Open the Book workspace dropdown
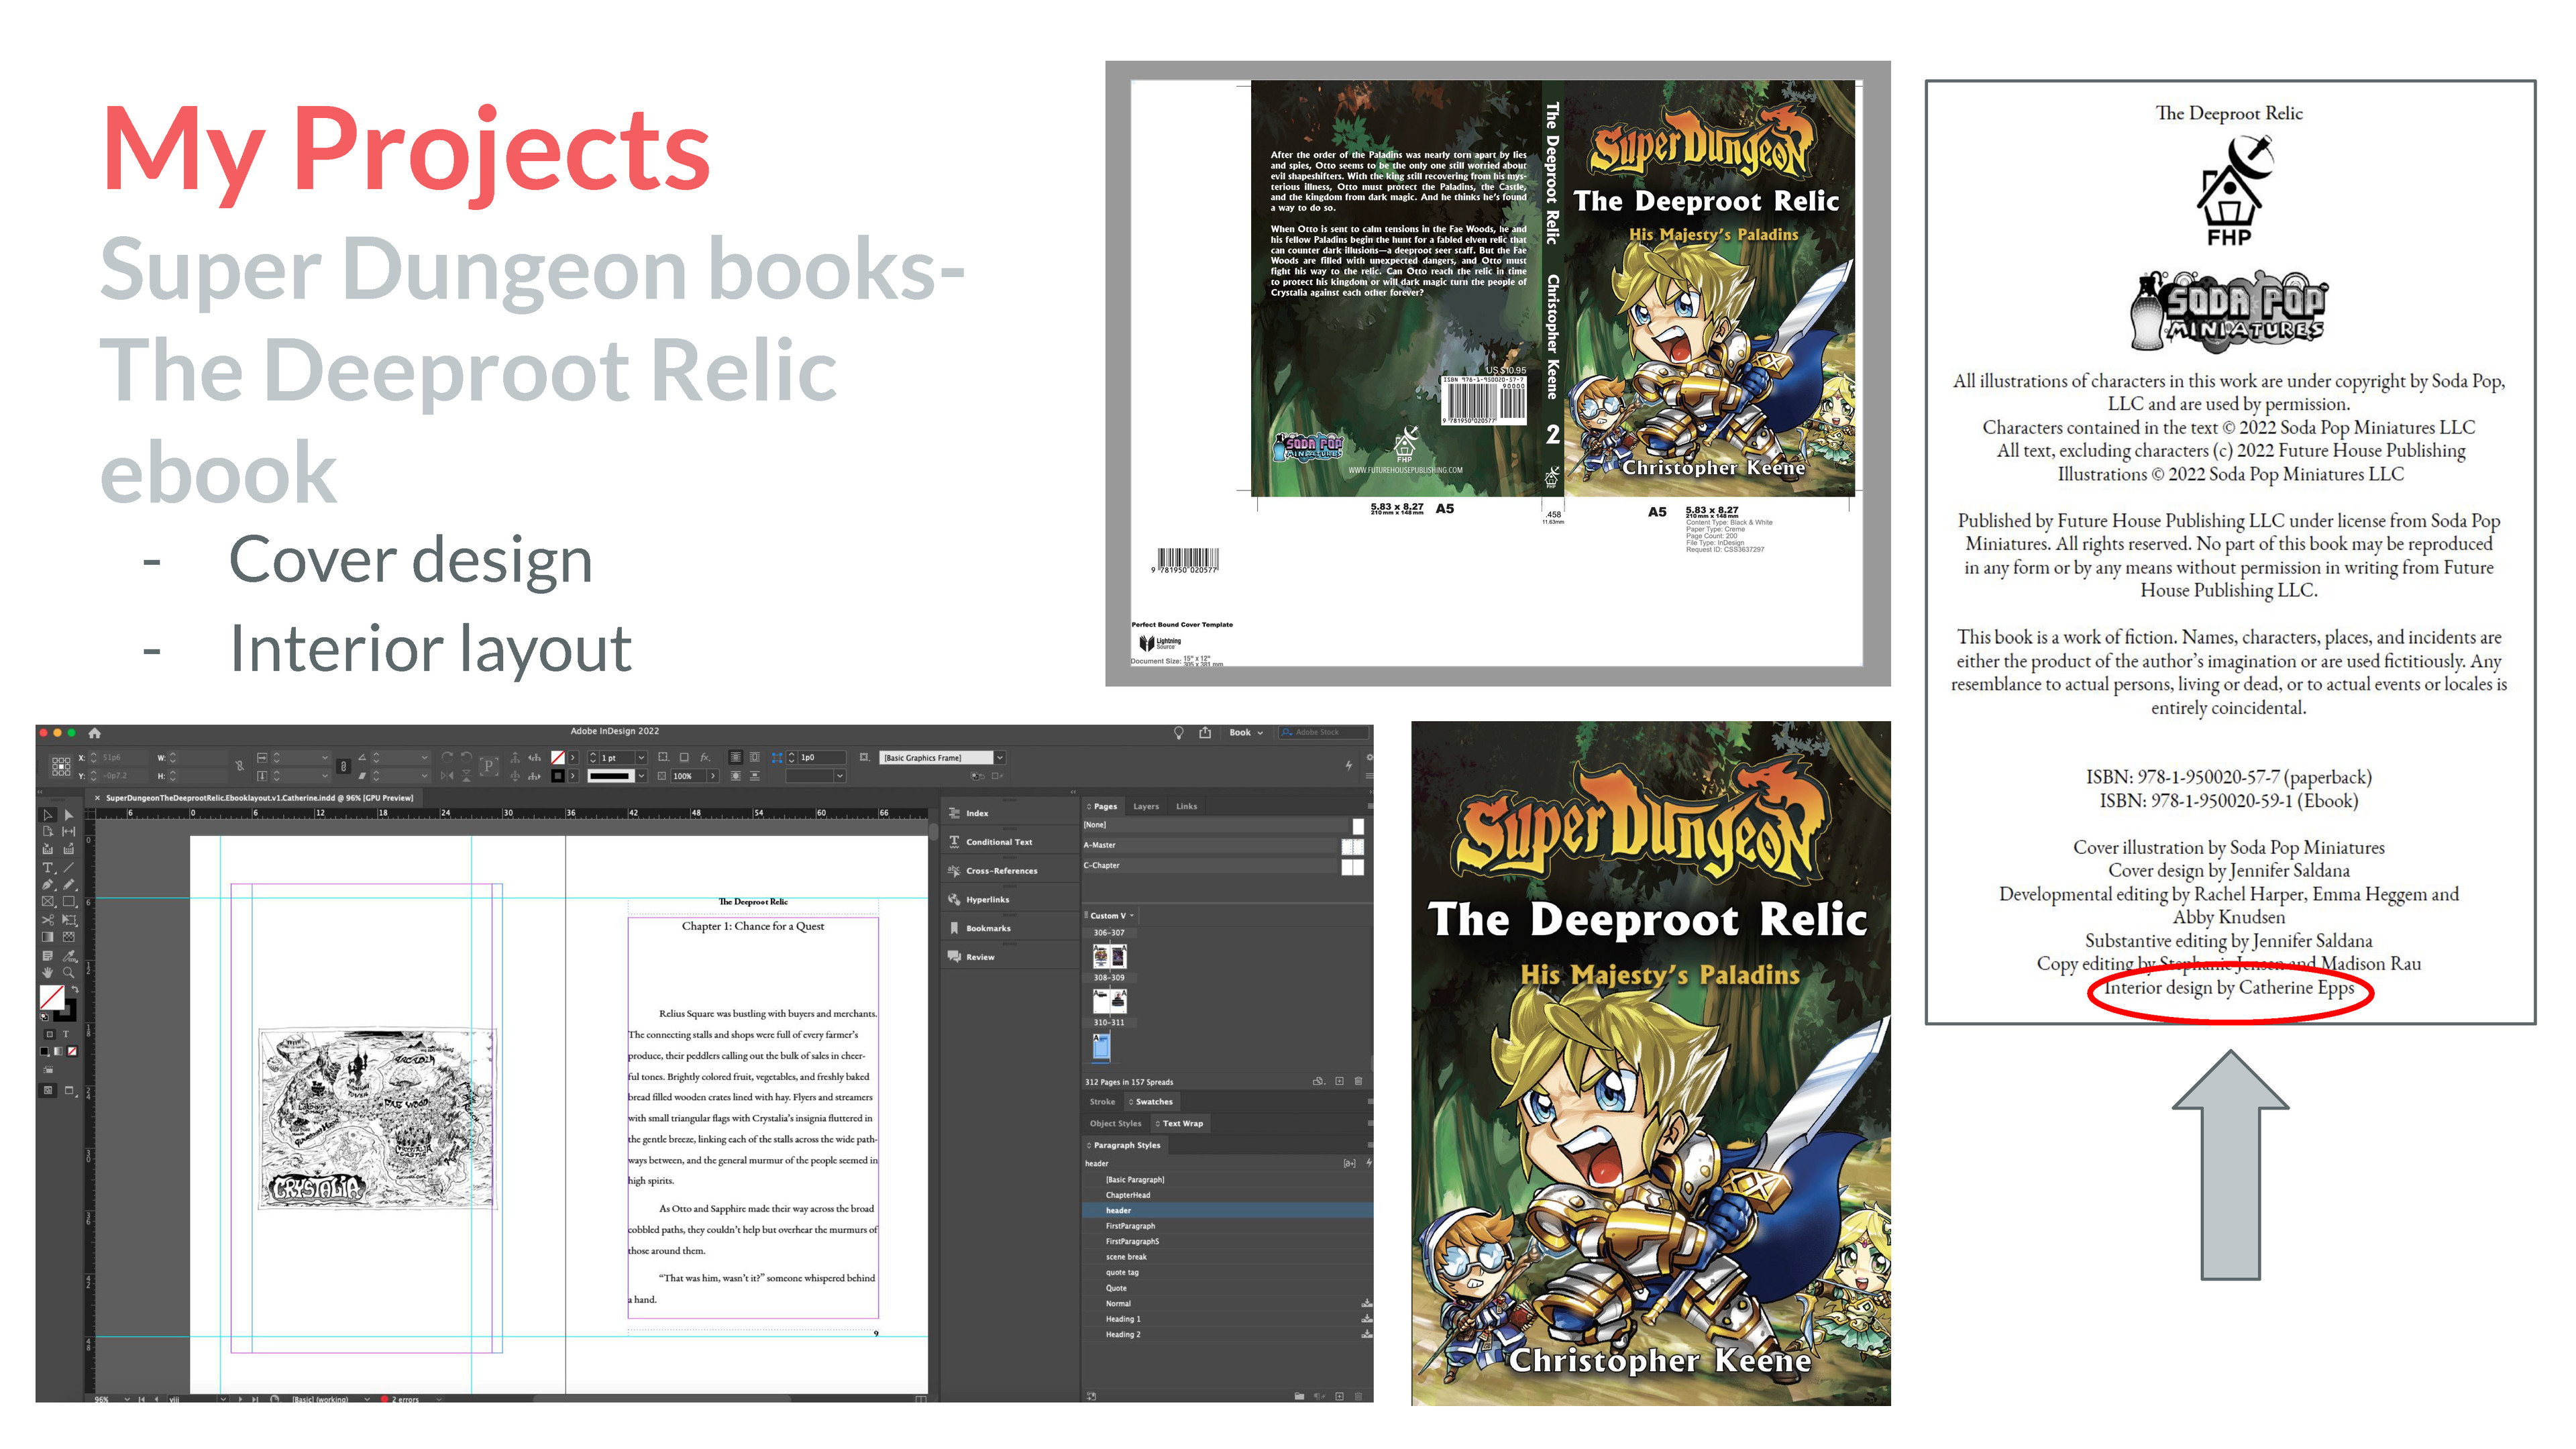Viewport: 2576px width, 1449px height. pyautogui.click(x=1246, y=732)
